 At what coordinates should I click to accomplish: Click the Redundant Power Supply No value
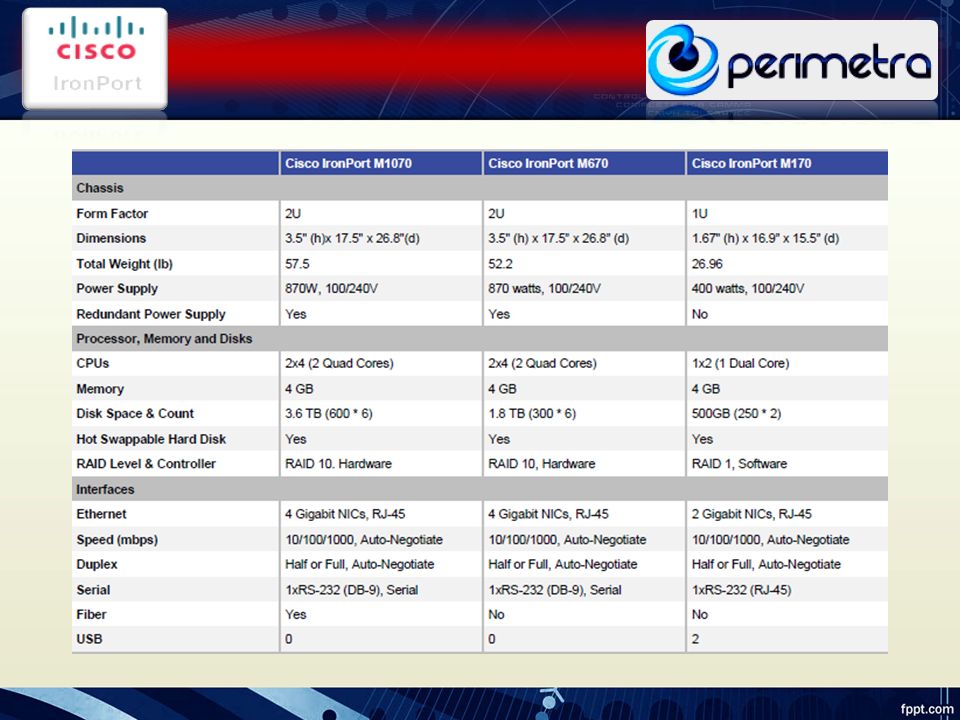700,314
